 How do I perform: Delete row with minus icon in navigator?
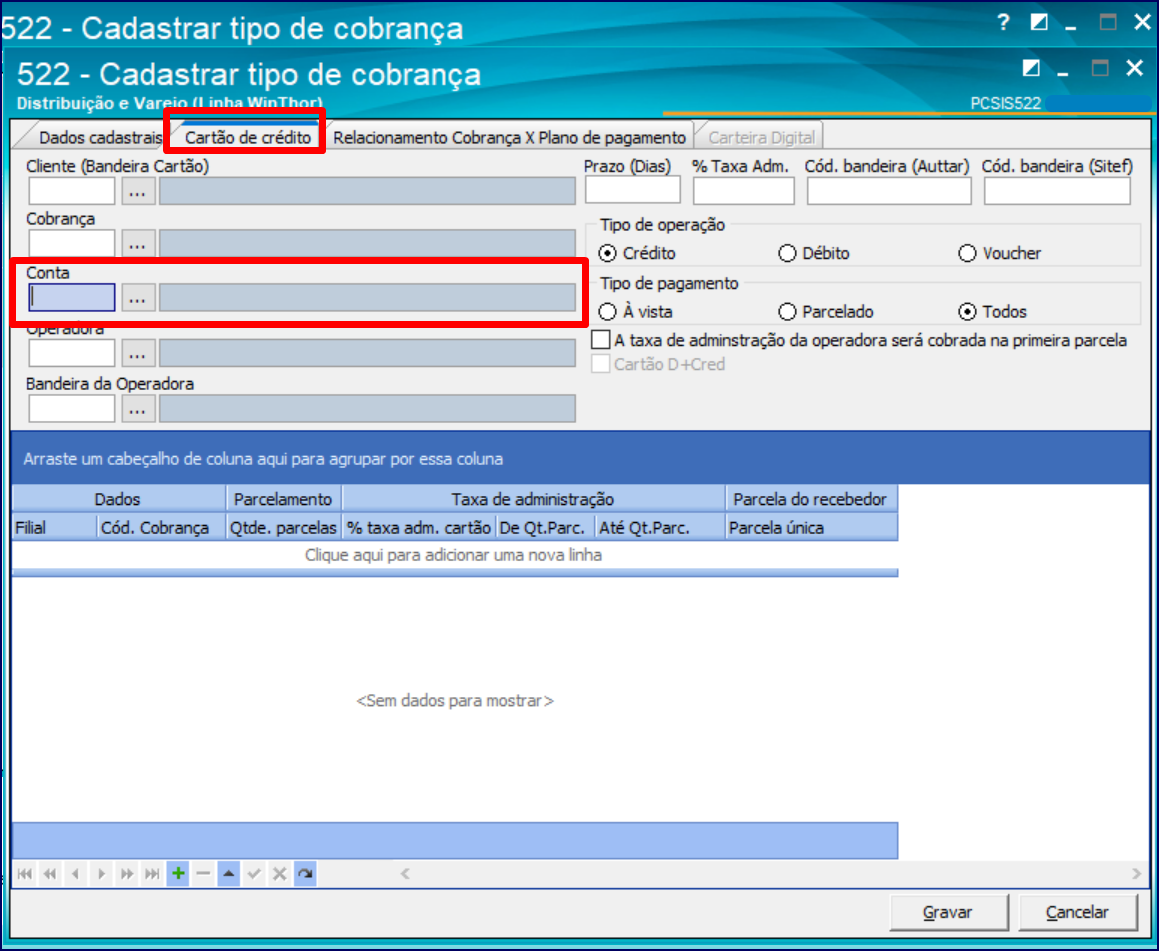click(203, 874)
